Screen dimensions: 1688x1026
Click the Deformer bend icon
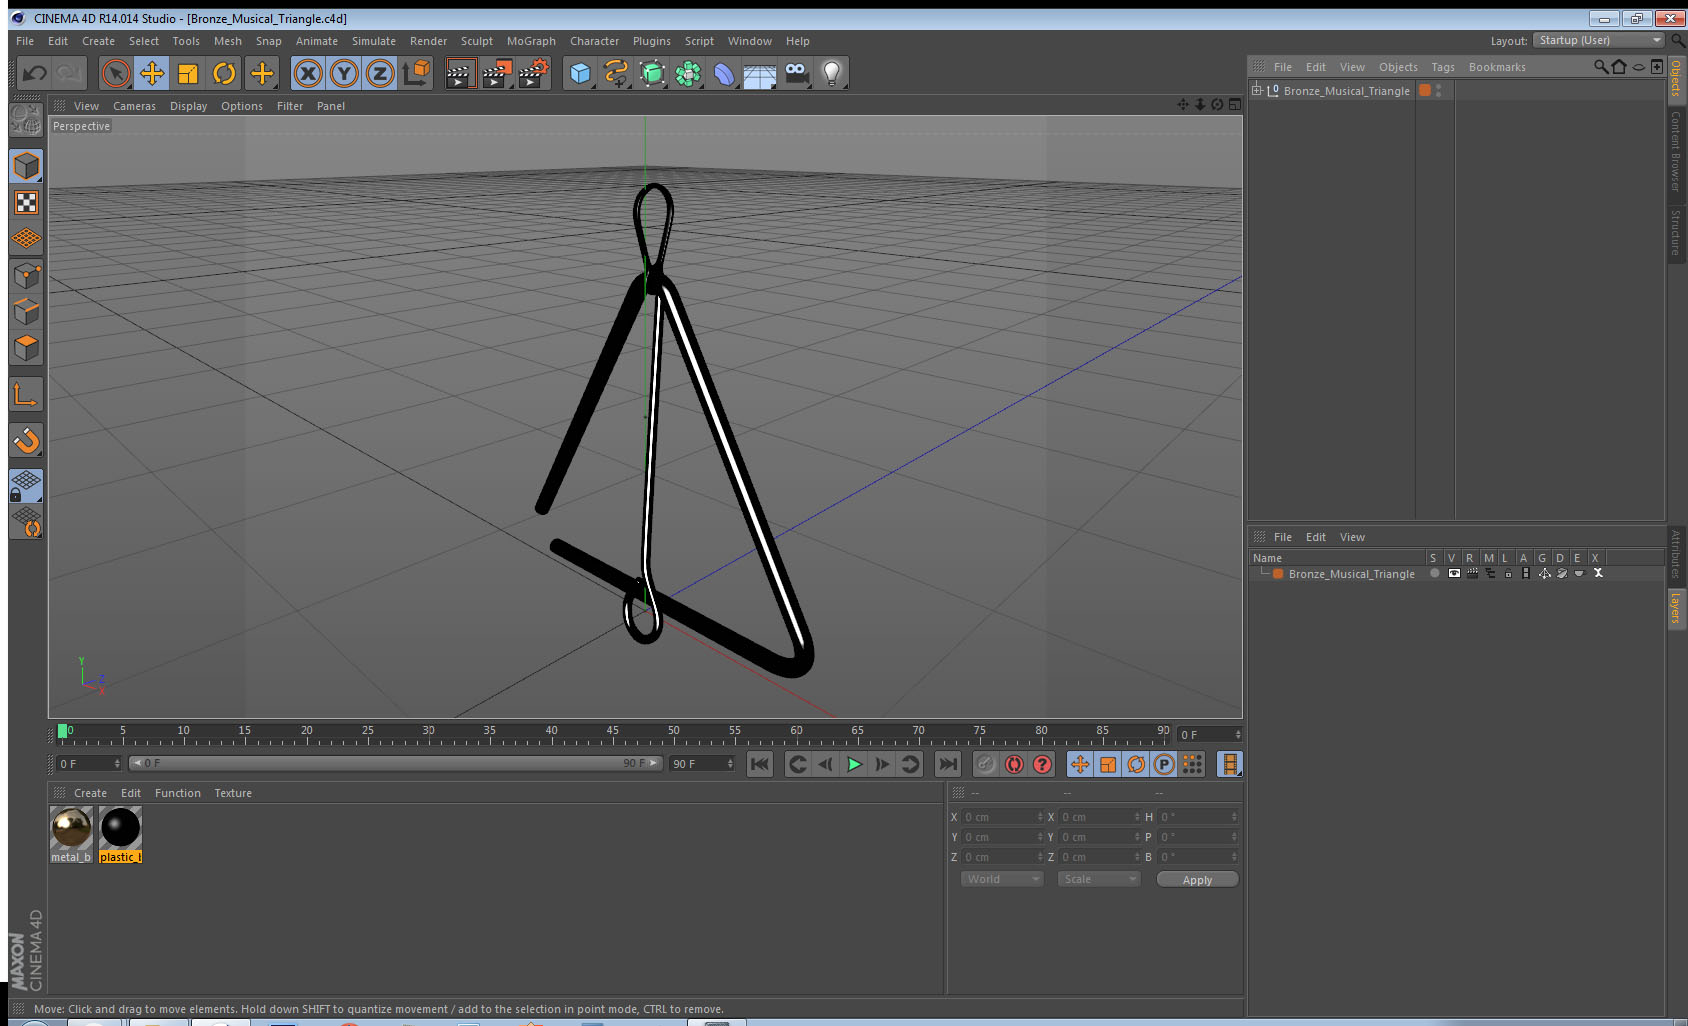[724, 73]
